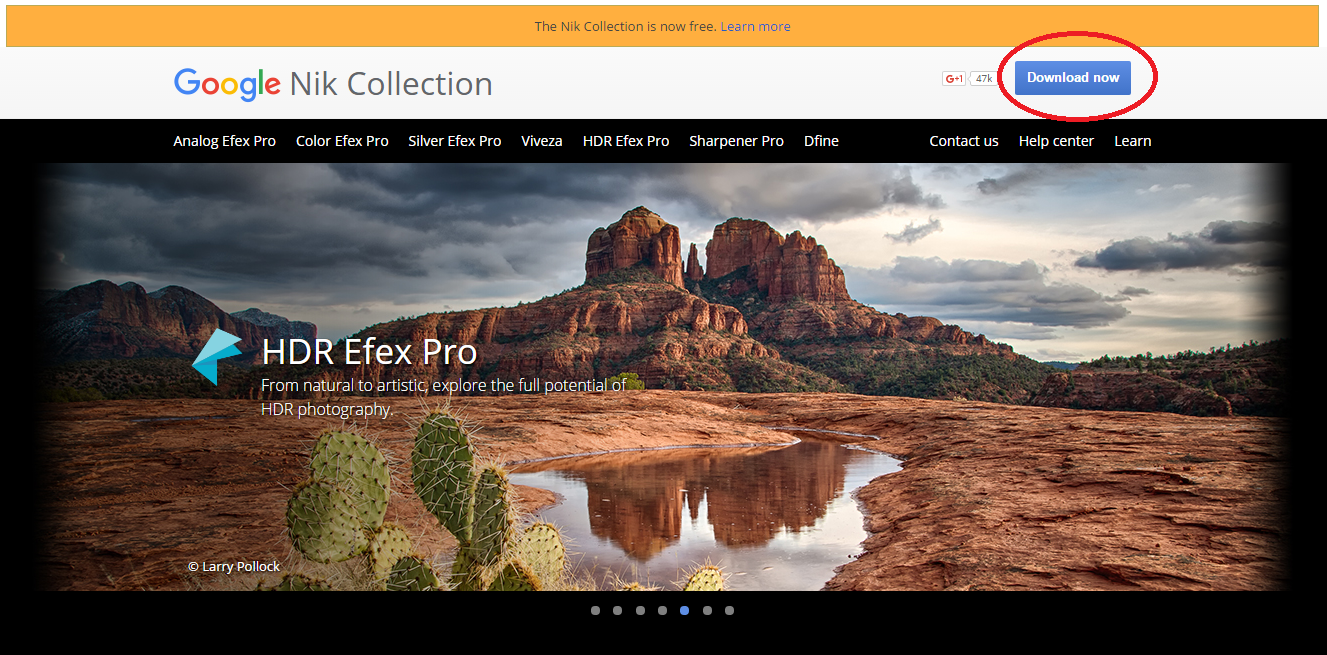Select Viveza in the navigation bar
The image size is (1327, 655).
point(541,141)
